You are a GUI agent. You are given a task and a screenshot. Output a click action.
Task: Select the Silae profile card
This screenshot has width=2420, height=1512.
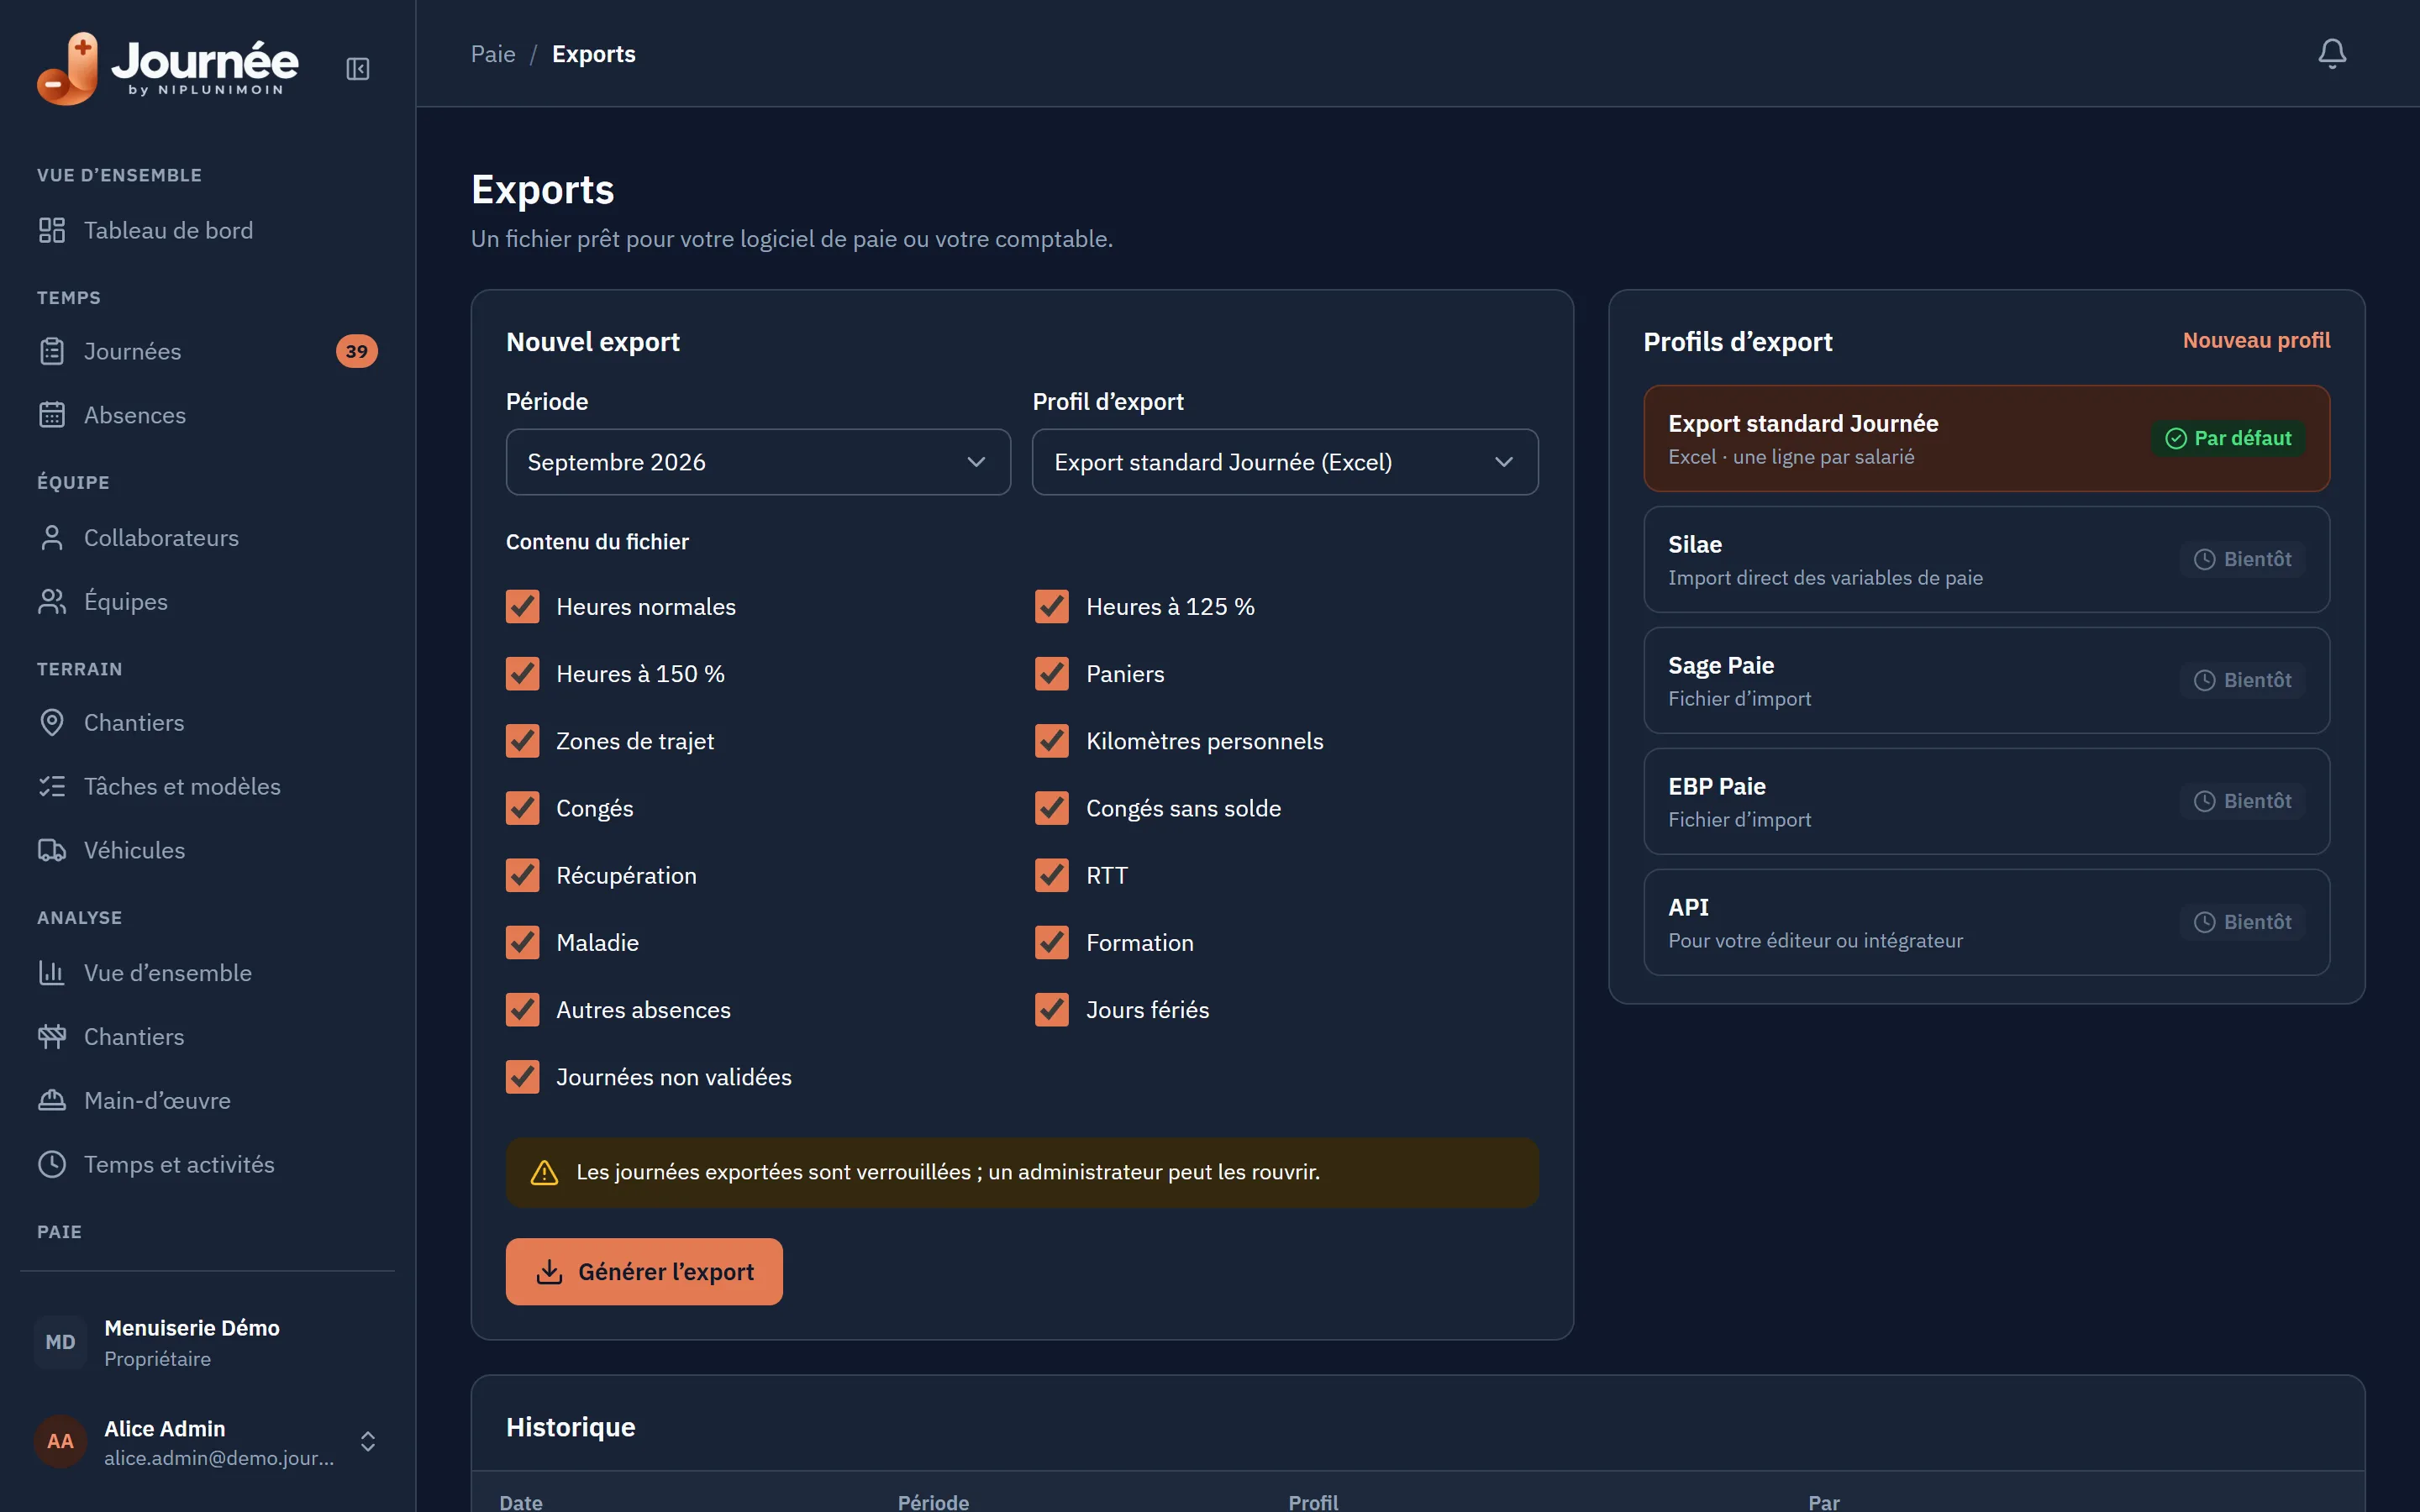click(1986, 560)
